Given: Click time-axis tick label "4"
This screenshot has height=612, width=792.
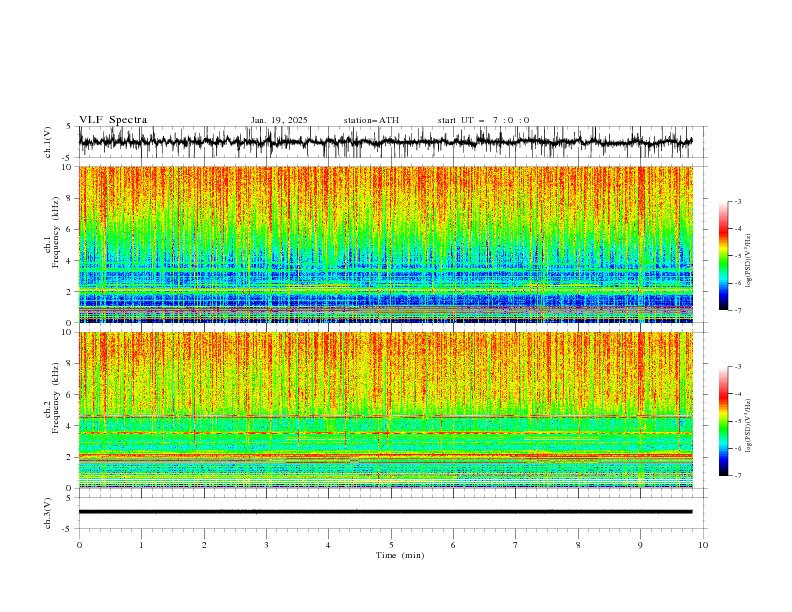Looking at the screenshot, I should tap(328, 545).
